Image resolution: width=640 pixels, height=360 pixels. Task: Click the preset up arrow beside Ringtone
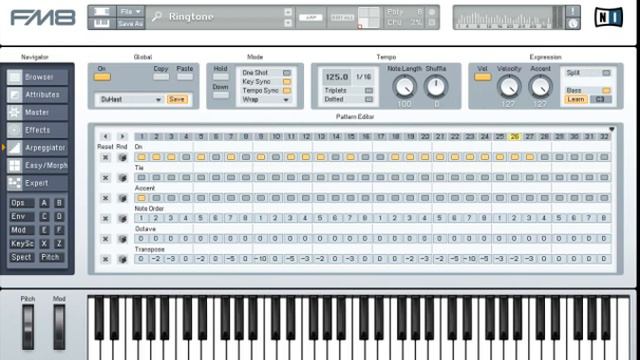(x=288, y=12)
